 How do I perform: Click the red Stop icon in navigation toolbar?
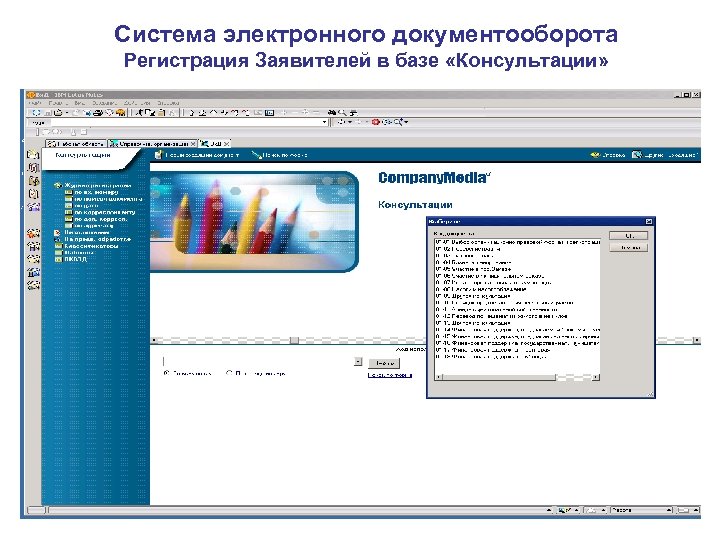pos(376,122)
